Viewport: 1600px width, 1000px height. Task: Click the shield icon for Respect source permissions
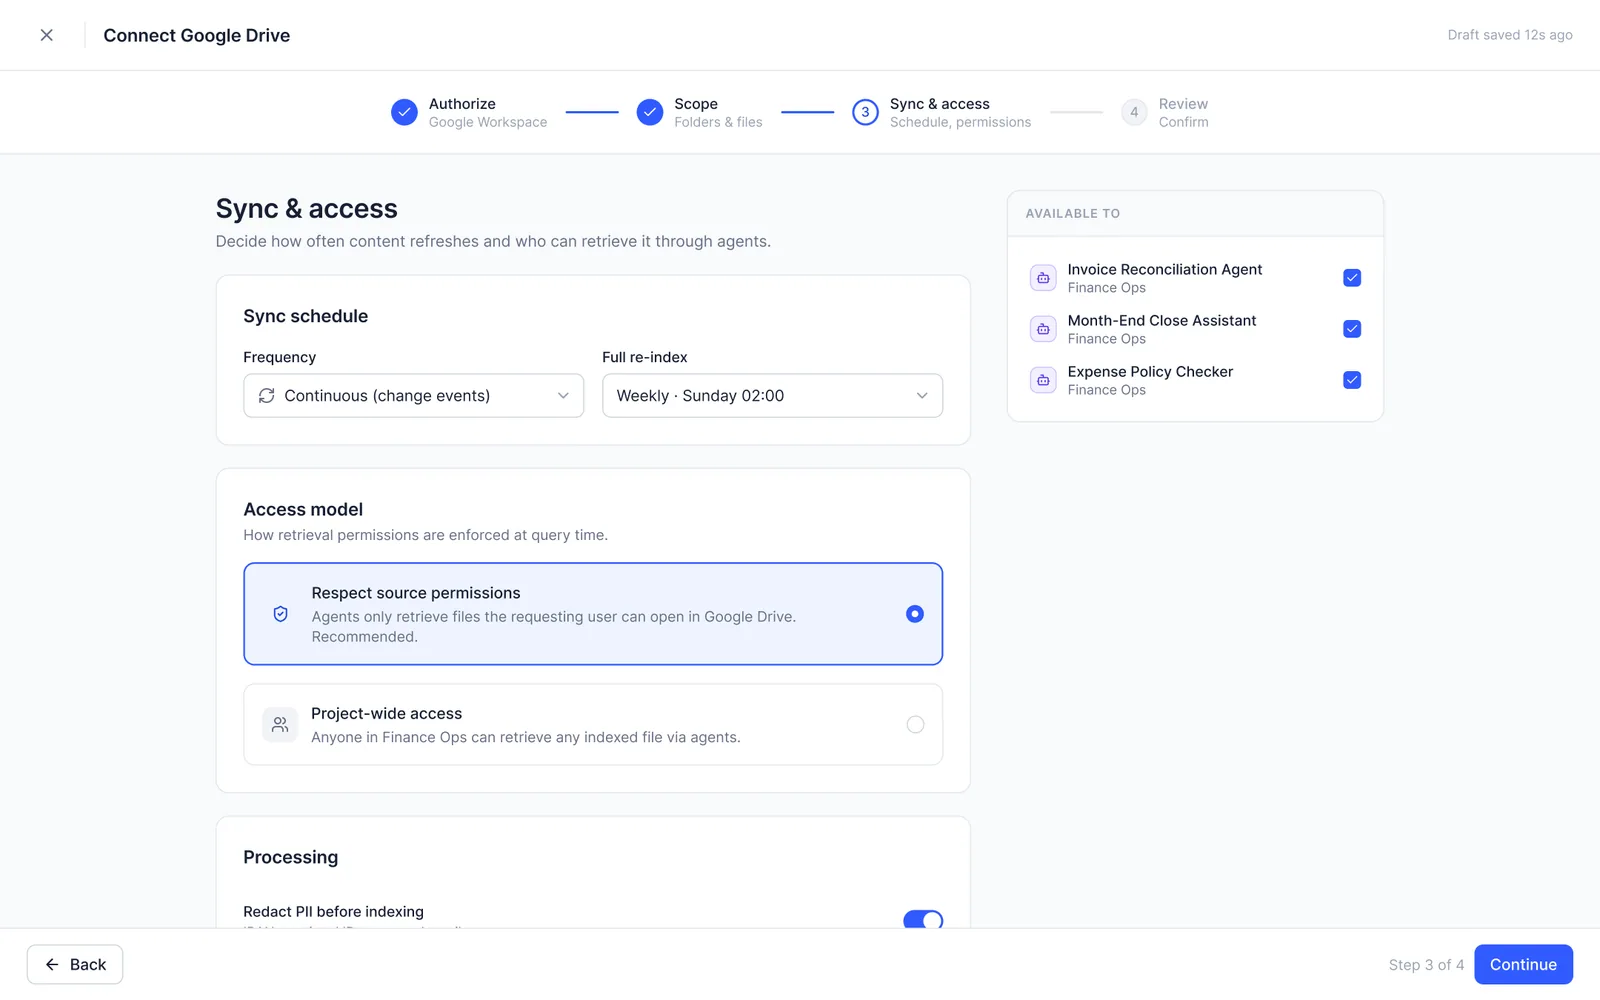[281, 614]
